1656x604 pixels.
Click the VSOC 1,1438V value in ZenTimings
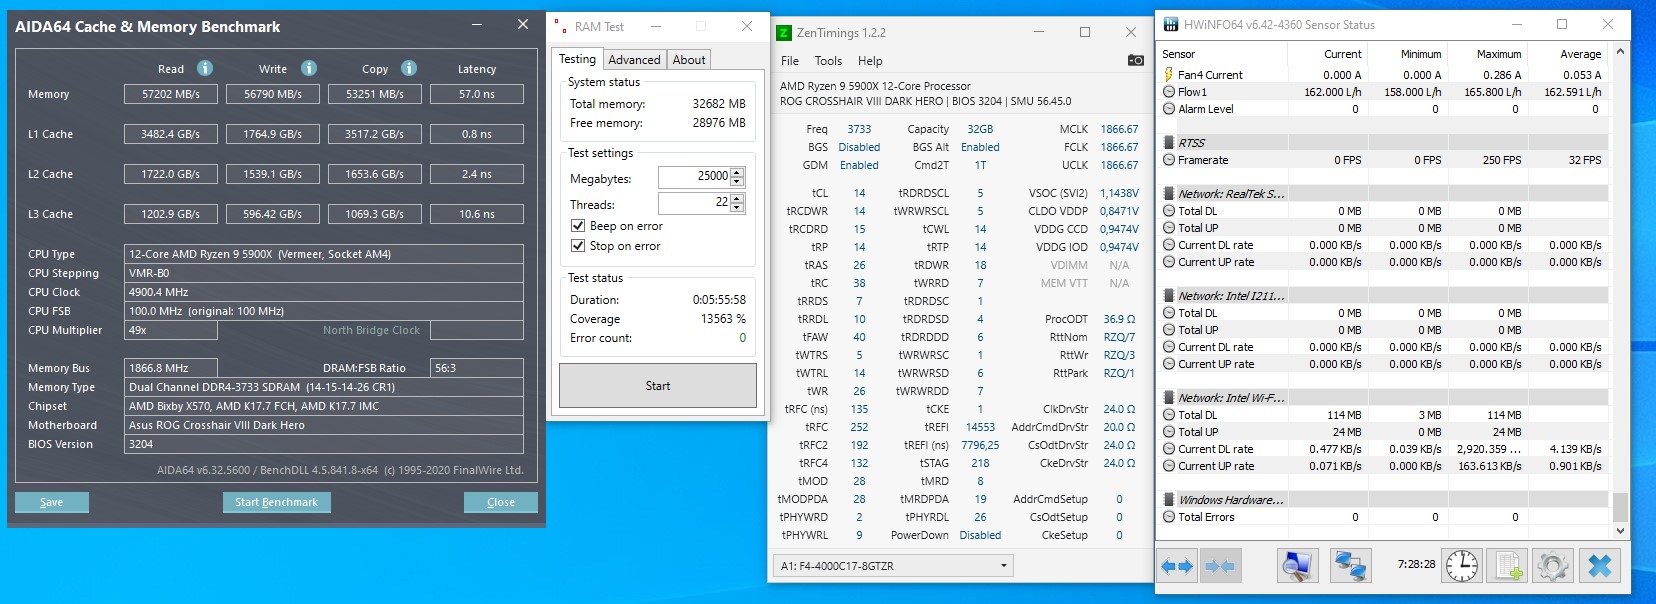1119,193
